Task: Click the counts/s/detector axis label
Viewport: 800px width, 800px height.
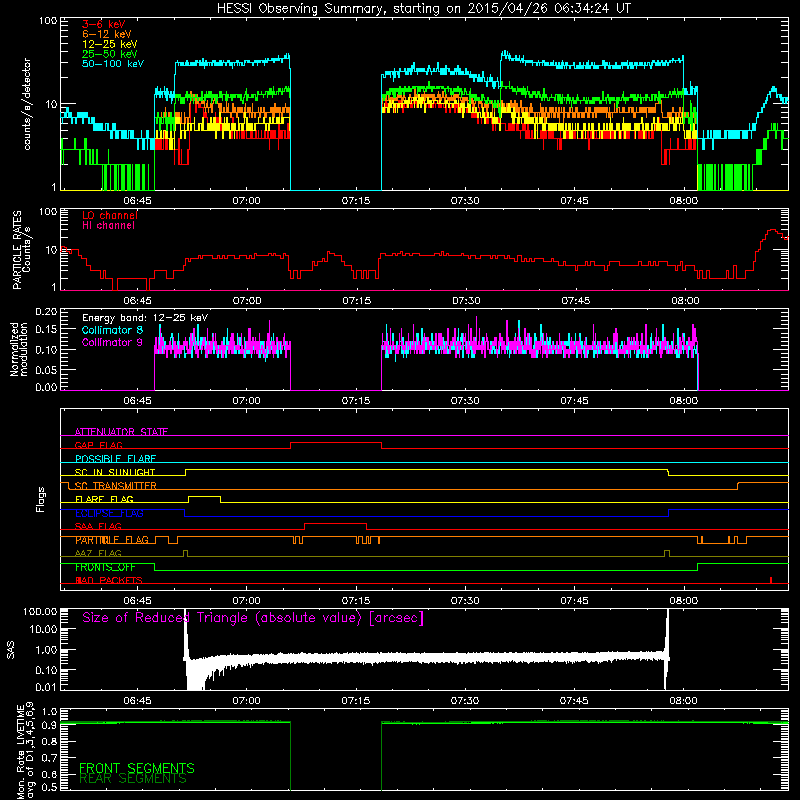Action: (27, 104)
